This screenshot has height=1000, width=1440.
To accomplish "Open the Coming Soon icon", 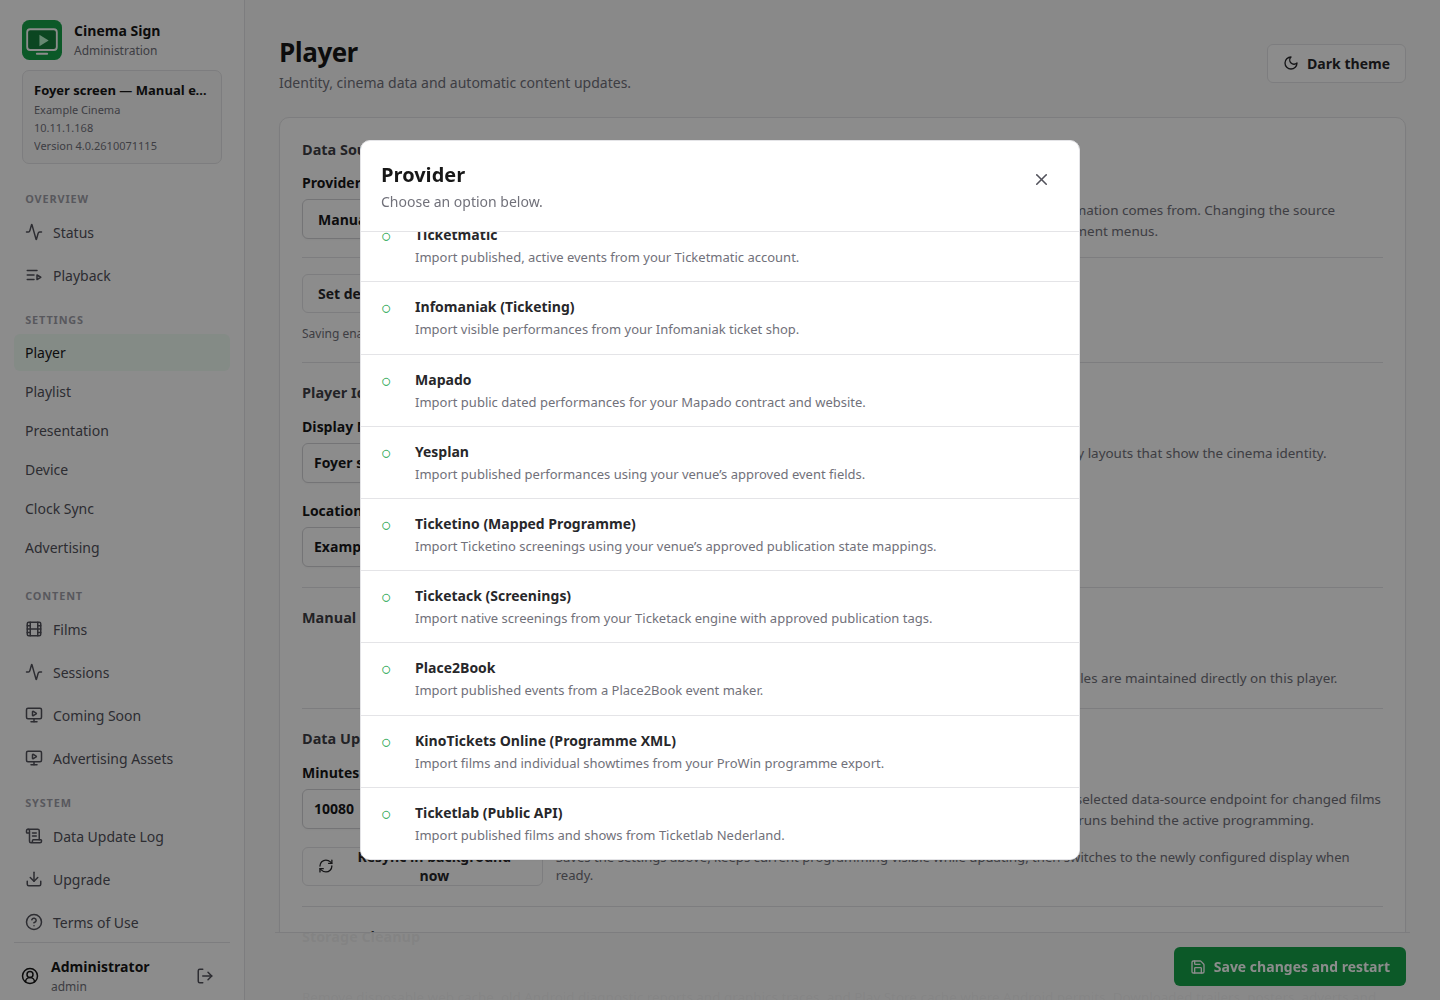I will (x=34, y=715).
